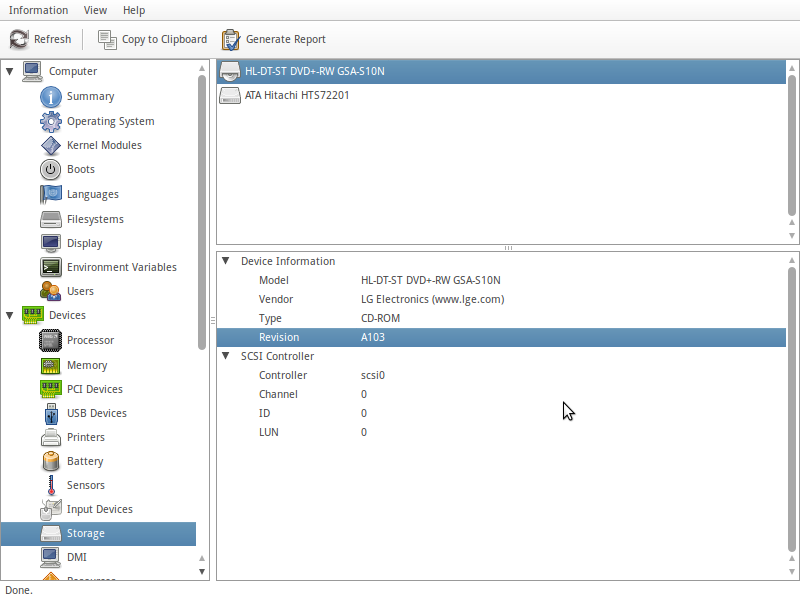This screenshot has height=600, width=800.
Task: Click the details pane scrollbar thumb
Action: pos(792,409)
